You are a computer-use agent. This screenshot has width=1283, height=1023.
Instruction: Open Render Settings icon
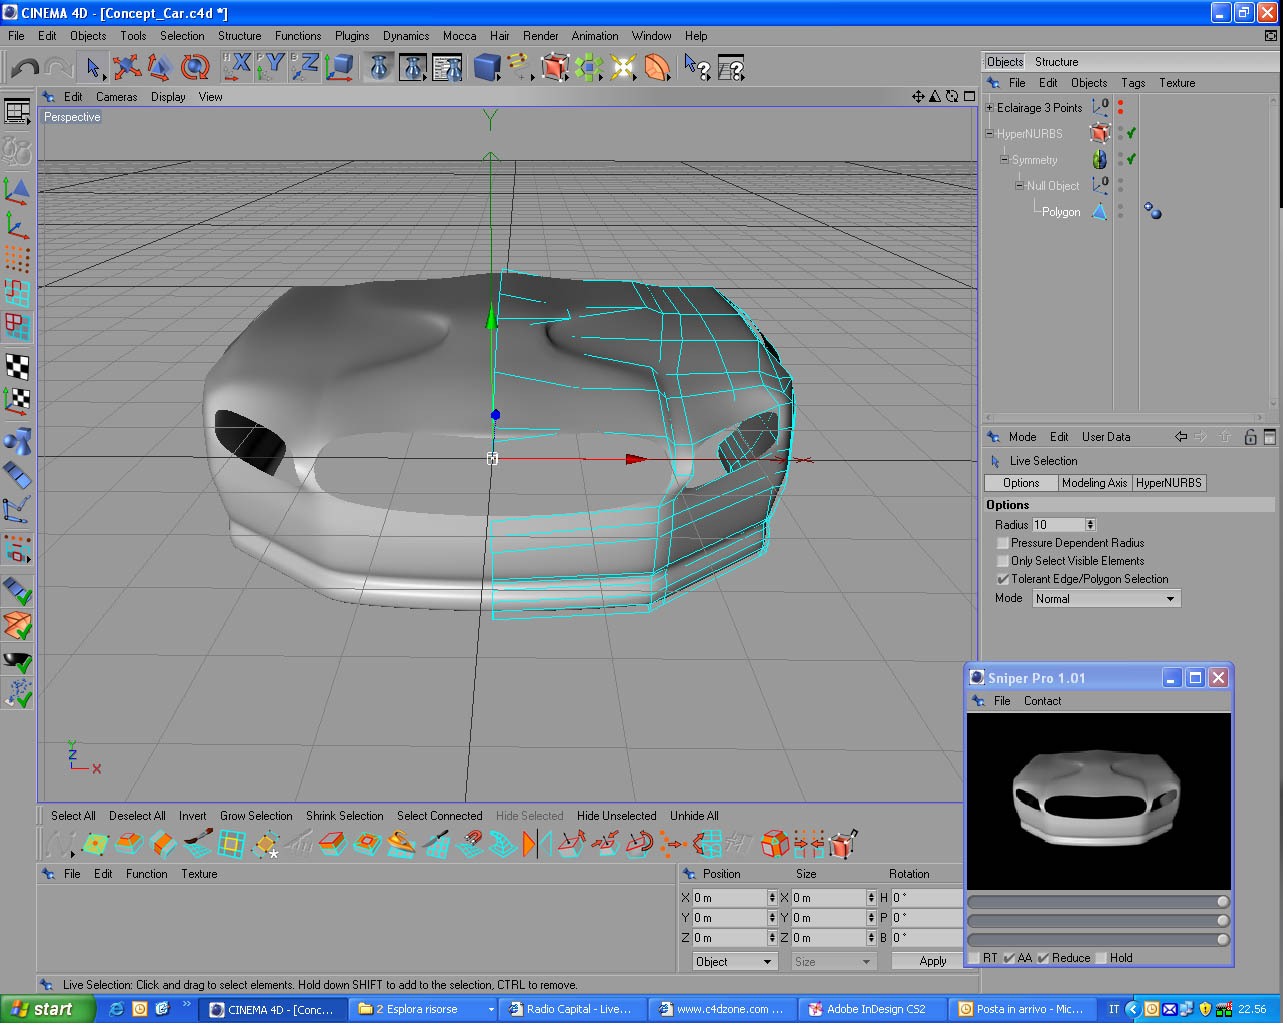point(446,68)
